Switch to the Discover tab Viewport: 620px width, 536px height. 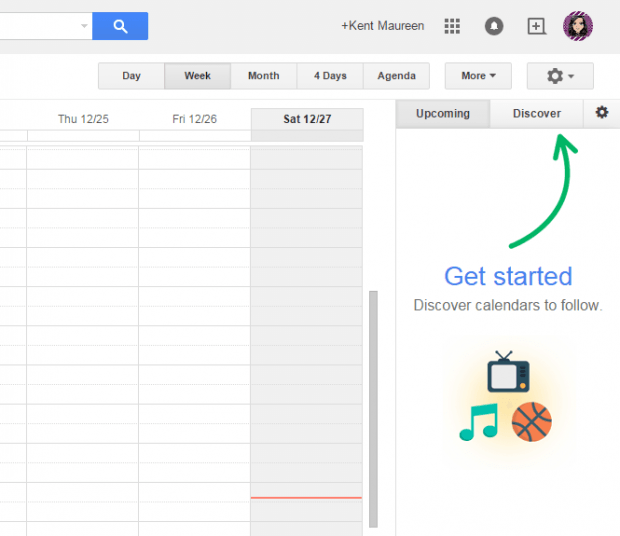coord(537,114)
